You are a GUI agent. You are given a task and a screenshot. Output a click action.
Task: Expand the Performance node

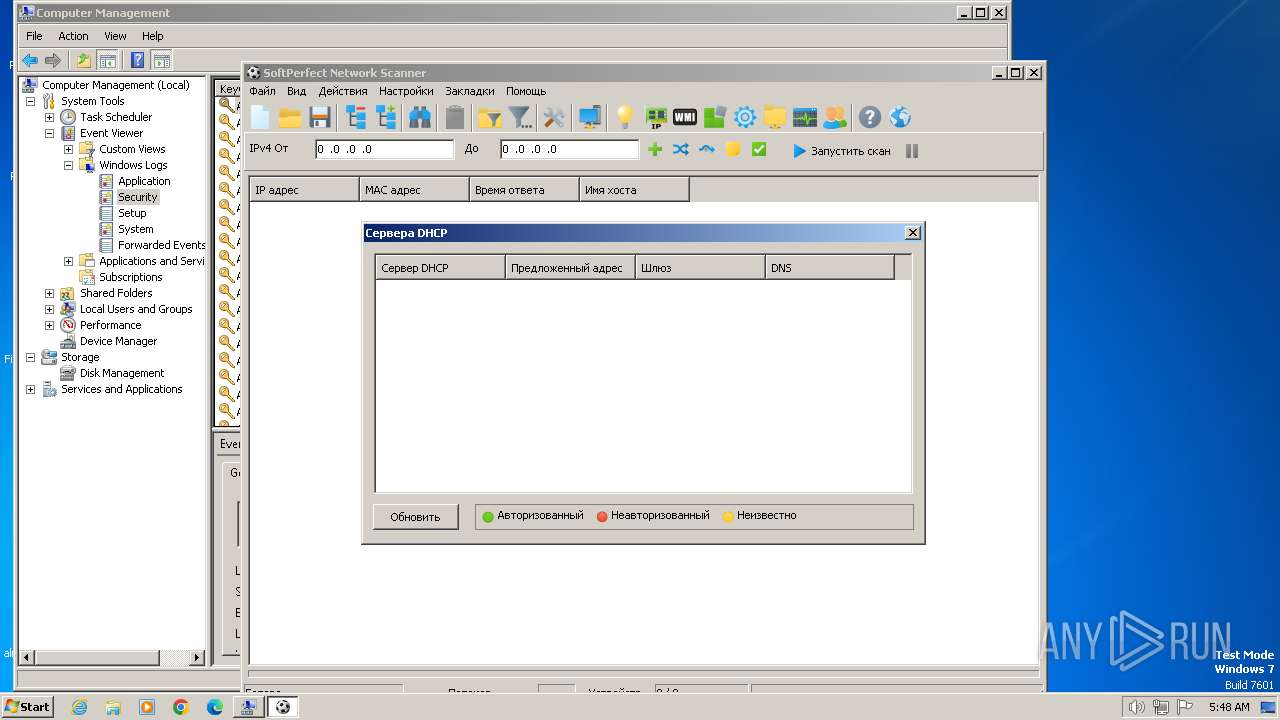point(49,325)
